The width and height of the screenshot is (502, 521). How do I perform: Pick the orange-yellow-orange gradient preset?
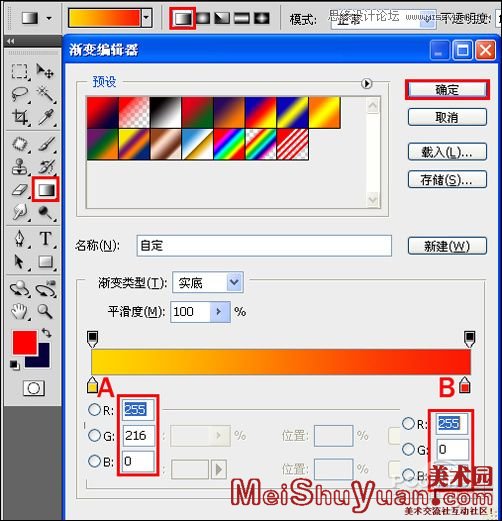pyautogui.click(x=325, y=112)
